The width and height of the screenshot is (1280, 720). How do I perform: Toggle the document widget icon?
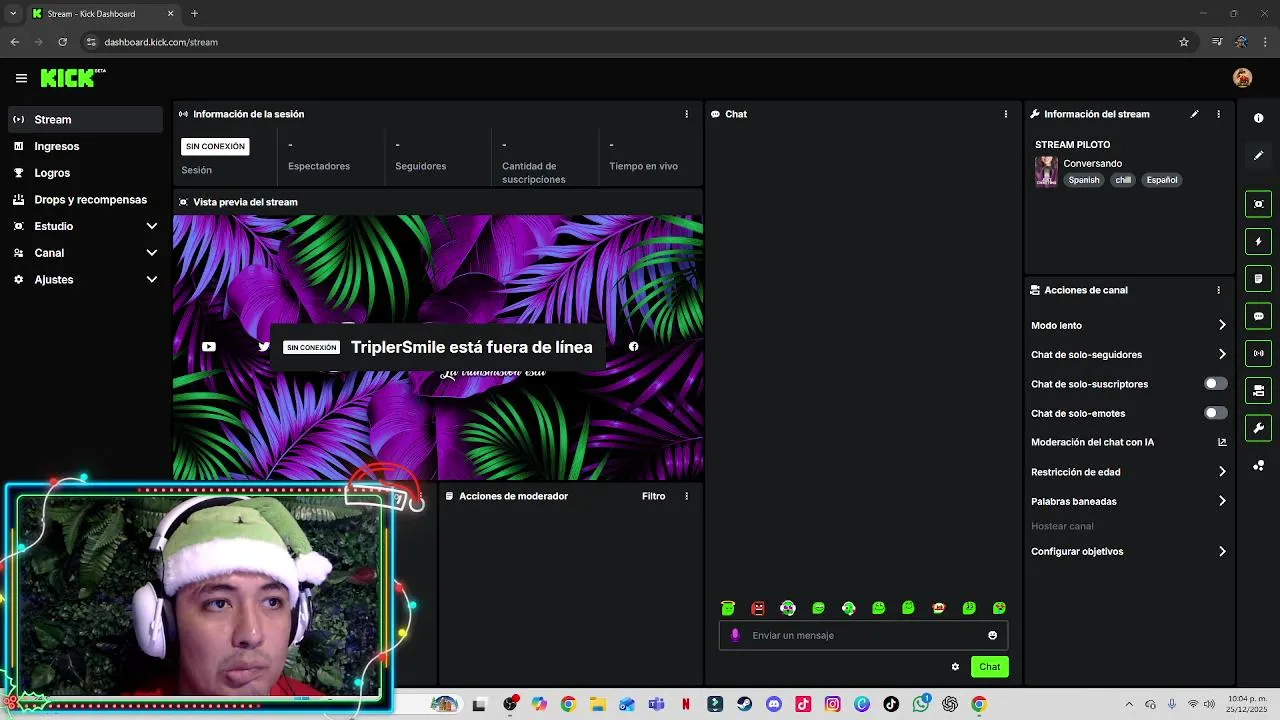1258,278
